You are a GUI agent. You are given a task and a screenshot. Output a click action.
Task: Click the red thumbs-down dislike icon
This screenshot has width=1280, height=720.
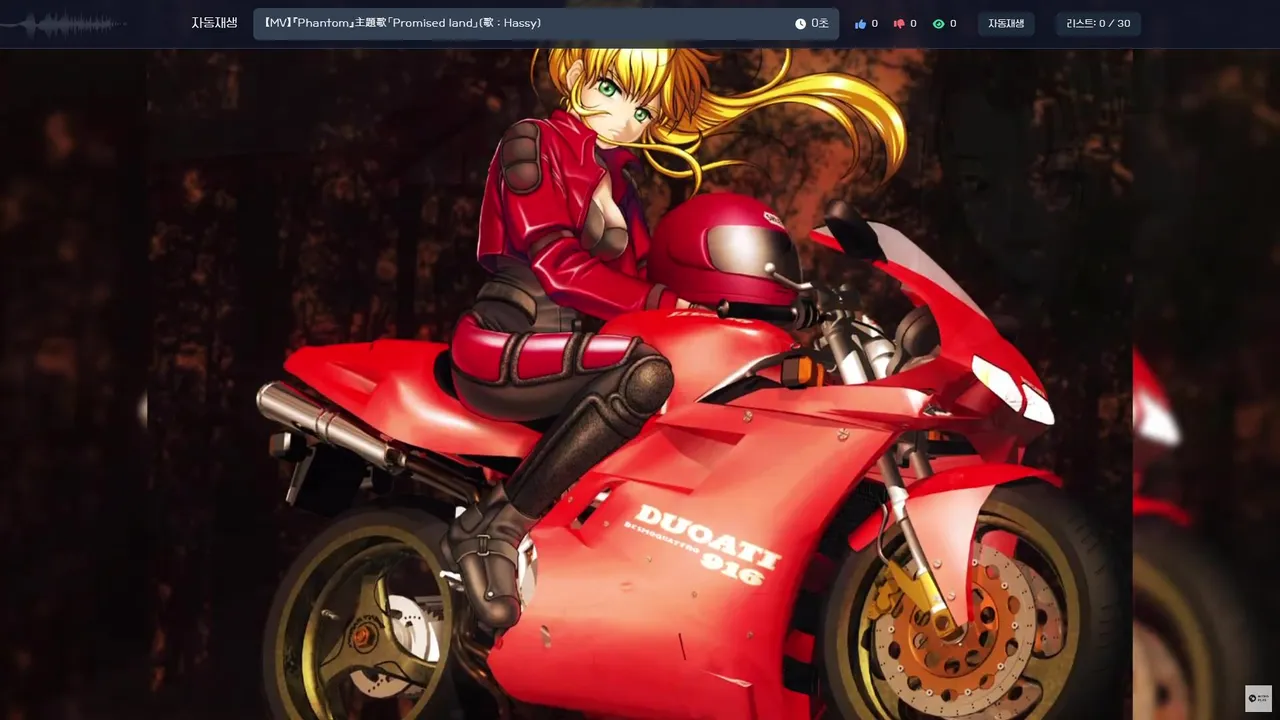(898, 24)
